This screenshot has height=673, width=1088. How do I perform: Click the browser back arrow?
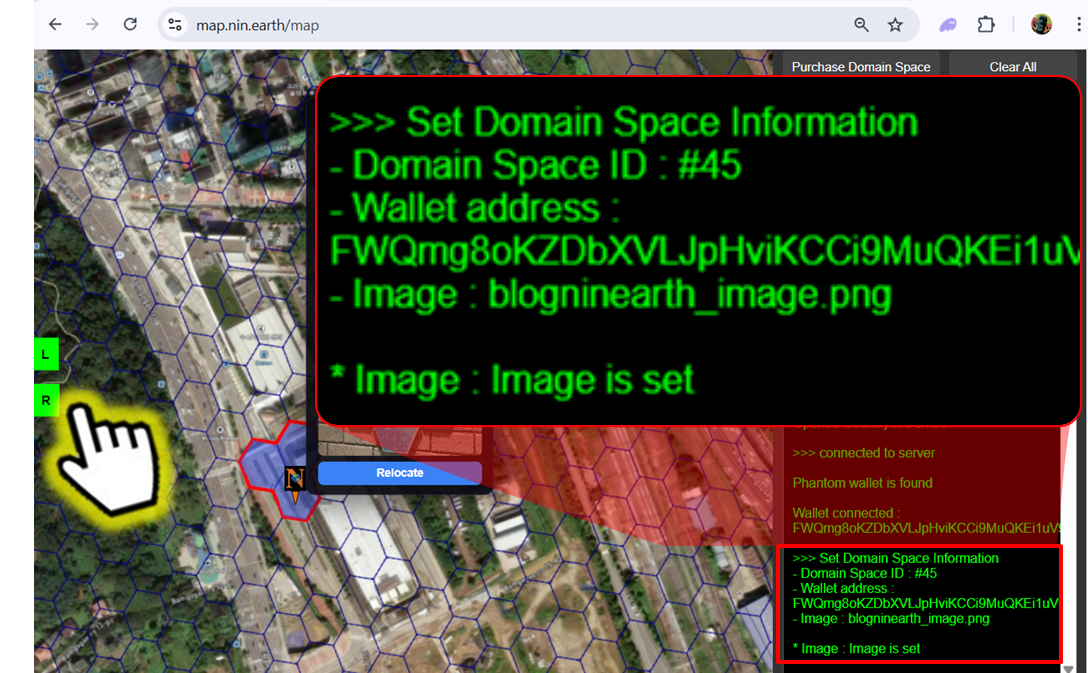click(x=55, y=25)
